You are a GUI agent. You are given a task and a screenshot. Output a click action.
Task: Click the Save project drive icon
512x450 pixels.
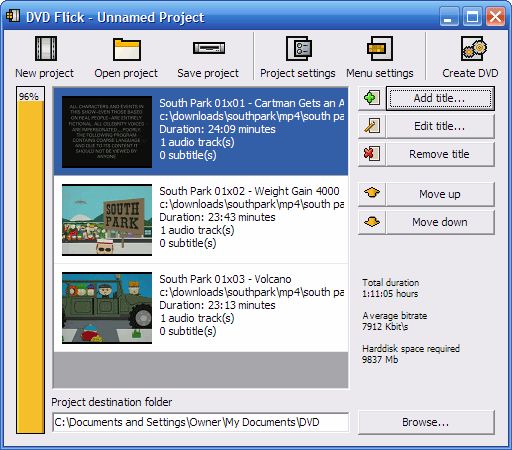pyautogui.click(x=209, y=48)
